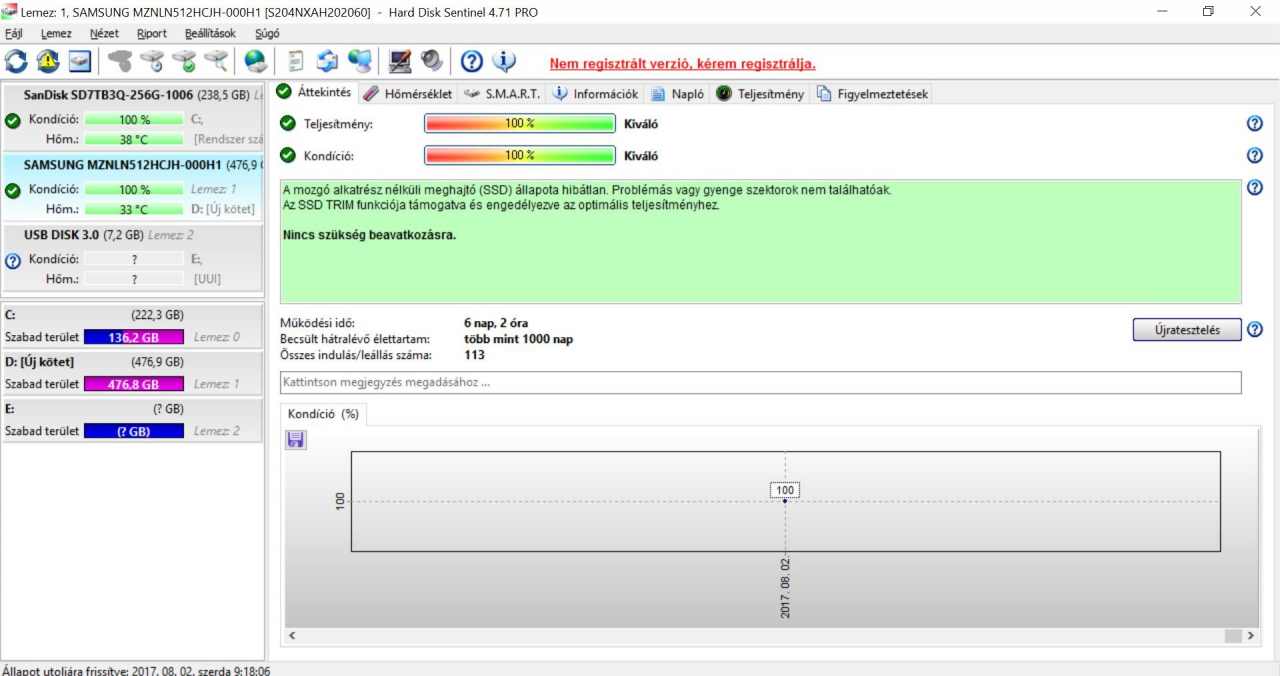Click the Teljesítmény 100 % progress bar
Image resolution: width=1280 pixels, height=676 pixels.
tap(520, 124)
